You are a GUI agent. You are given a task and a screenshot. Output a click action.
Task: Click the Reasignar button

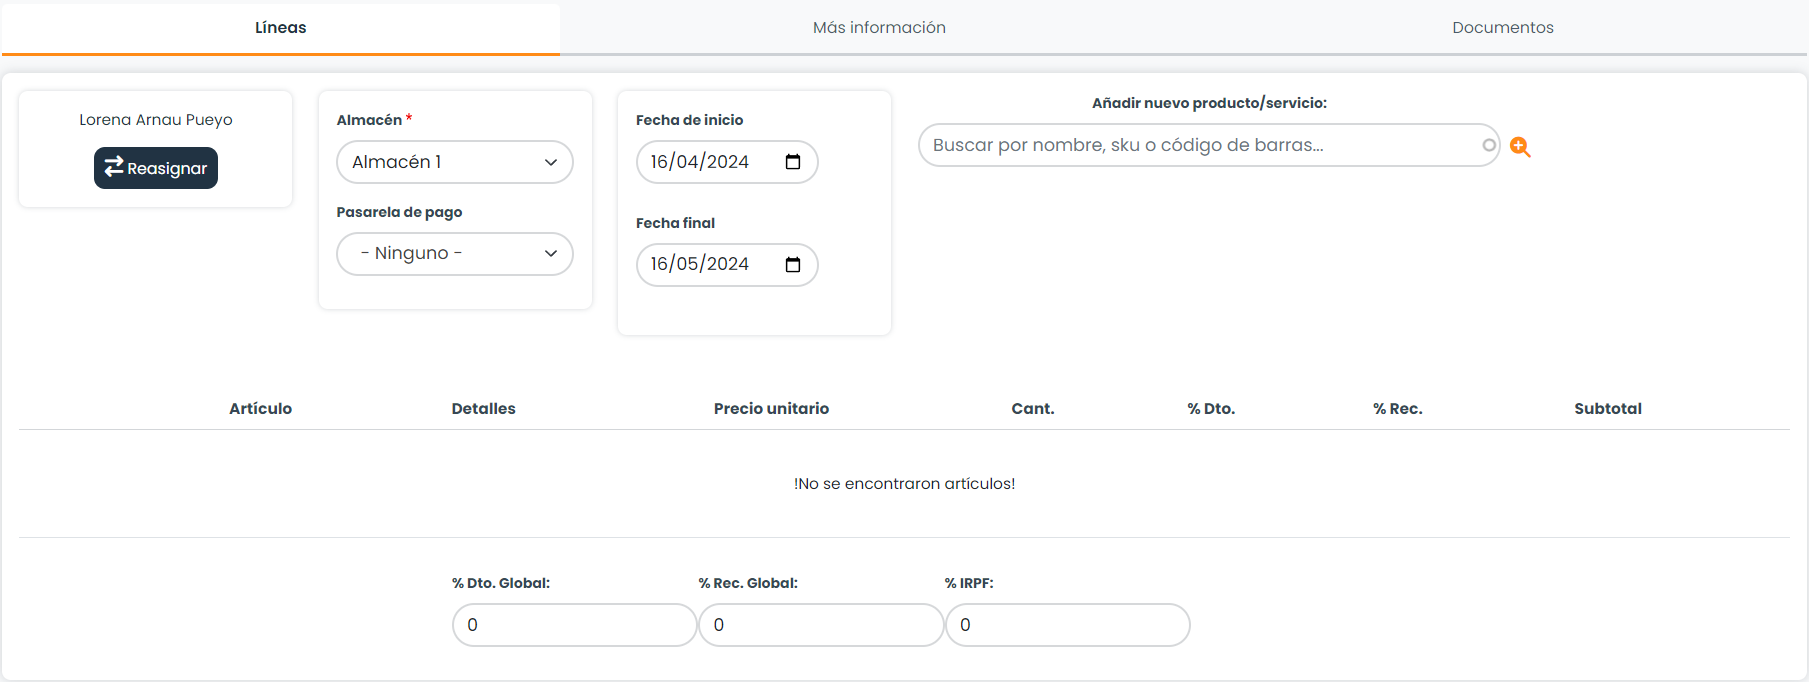click(156, 168)
